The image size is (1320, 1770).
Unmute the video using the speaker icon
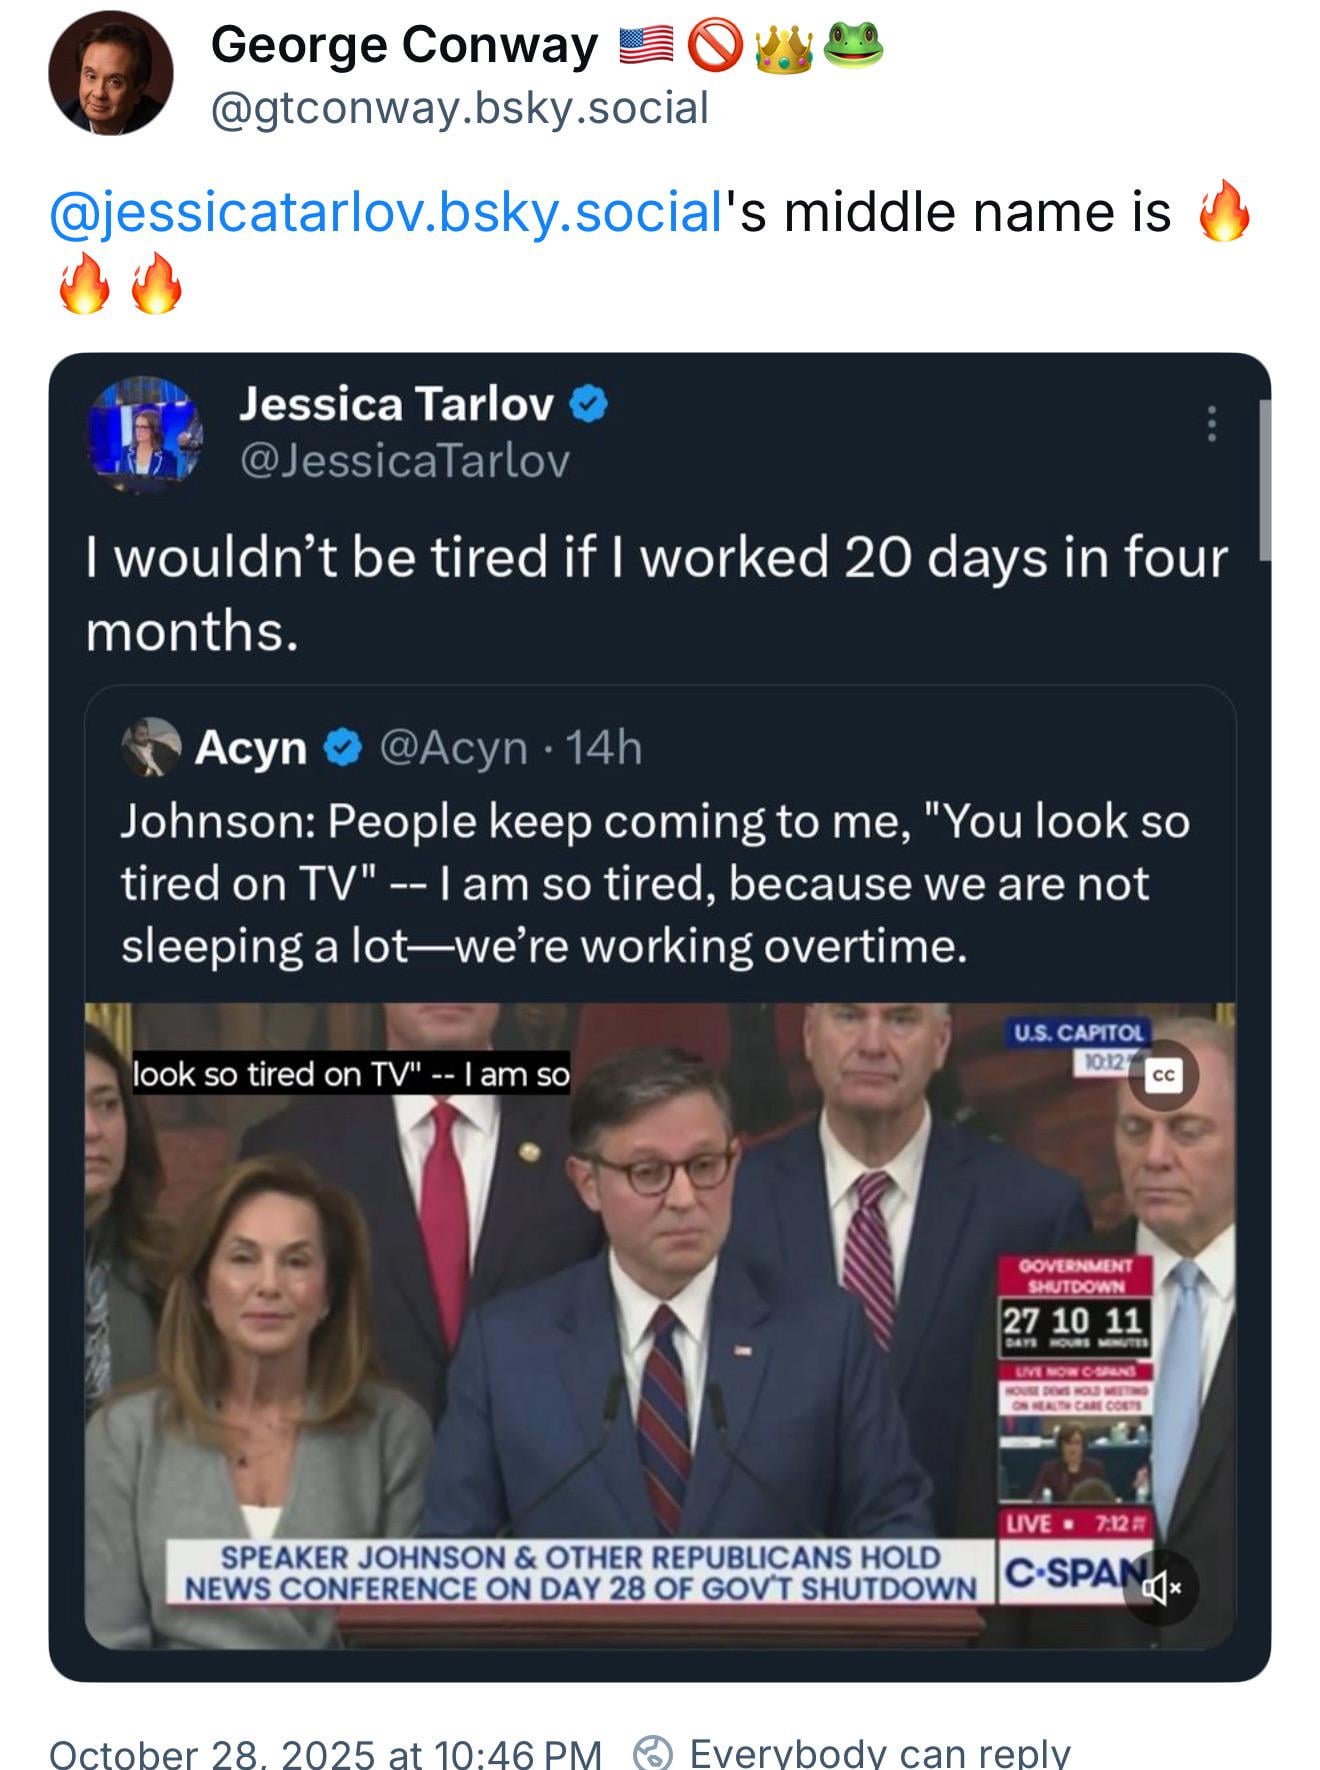pos(1160,1586)
